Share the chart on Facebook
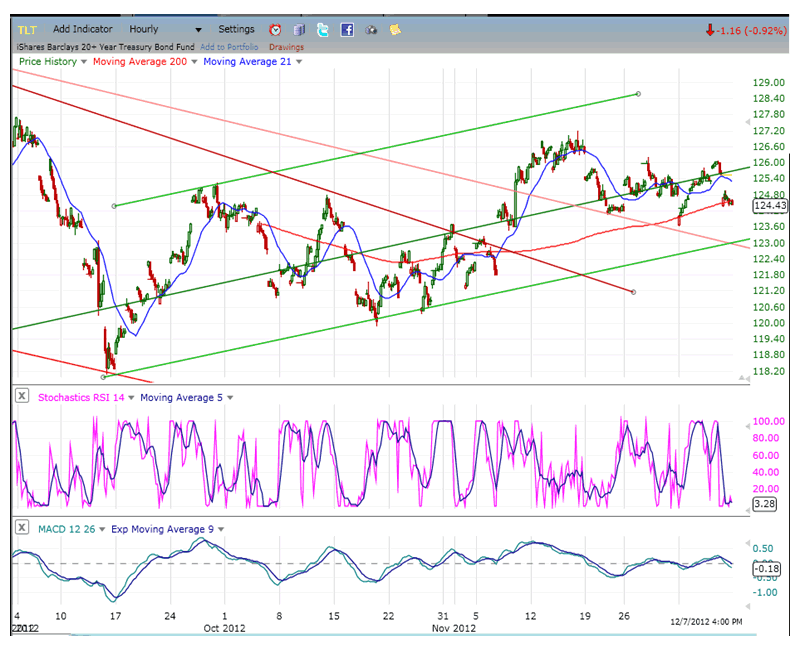Image resolution: width=795 pixels, height=651 pixels. tap(347, 30)
